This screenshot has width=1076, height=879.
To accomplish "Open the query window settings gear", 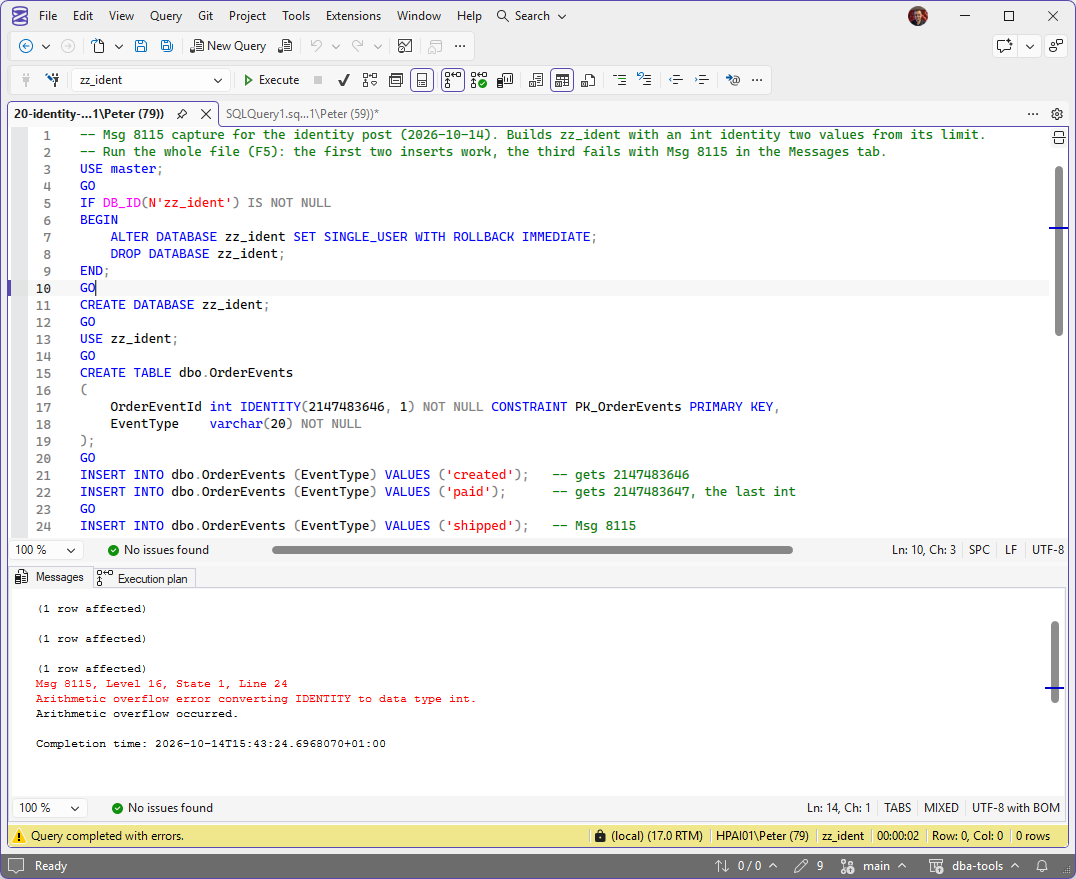I will tap(1057, 114).
